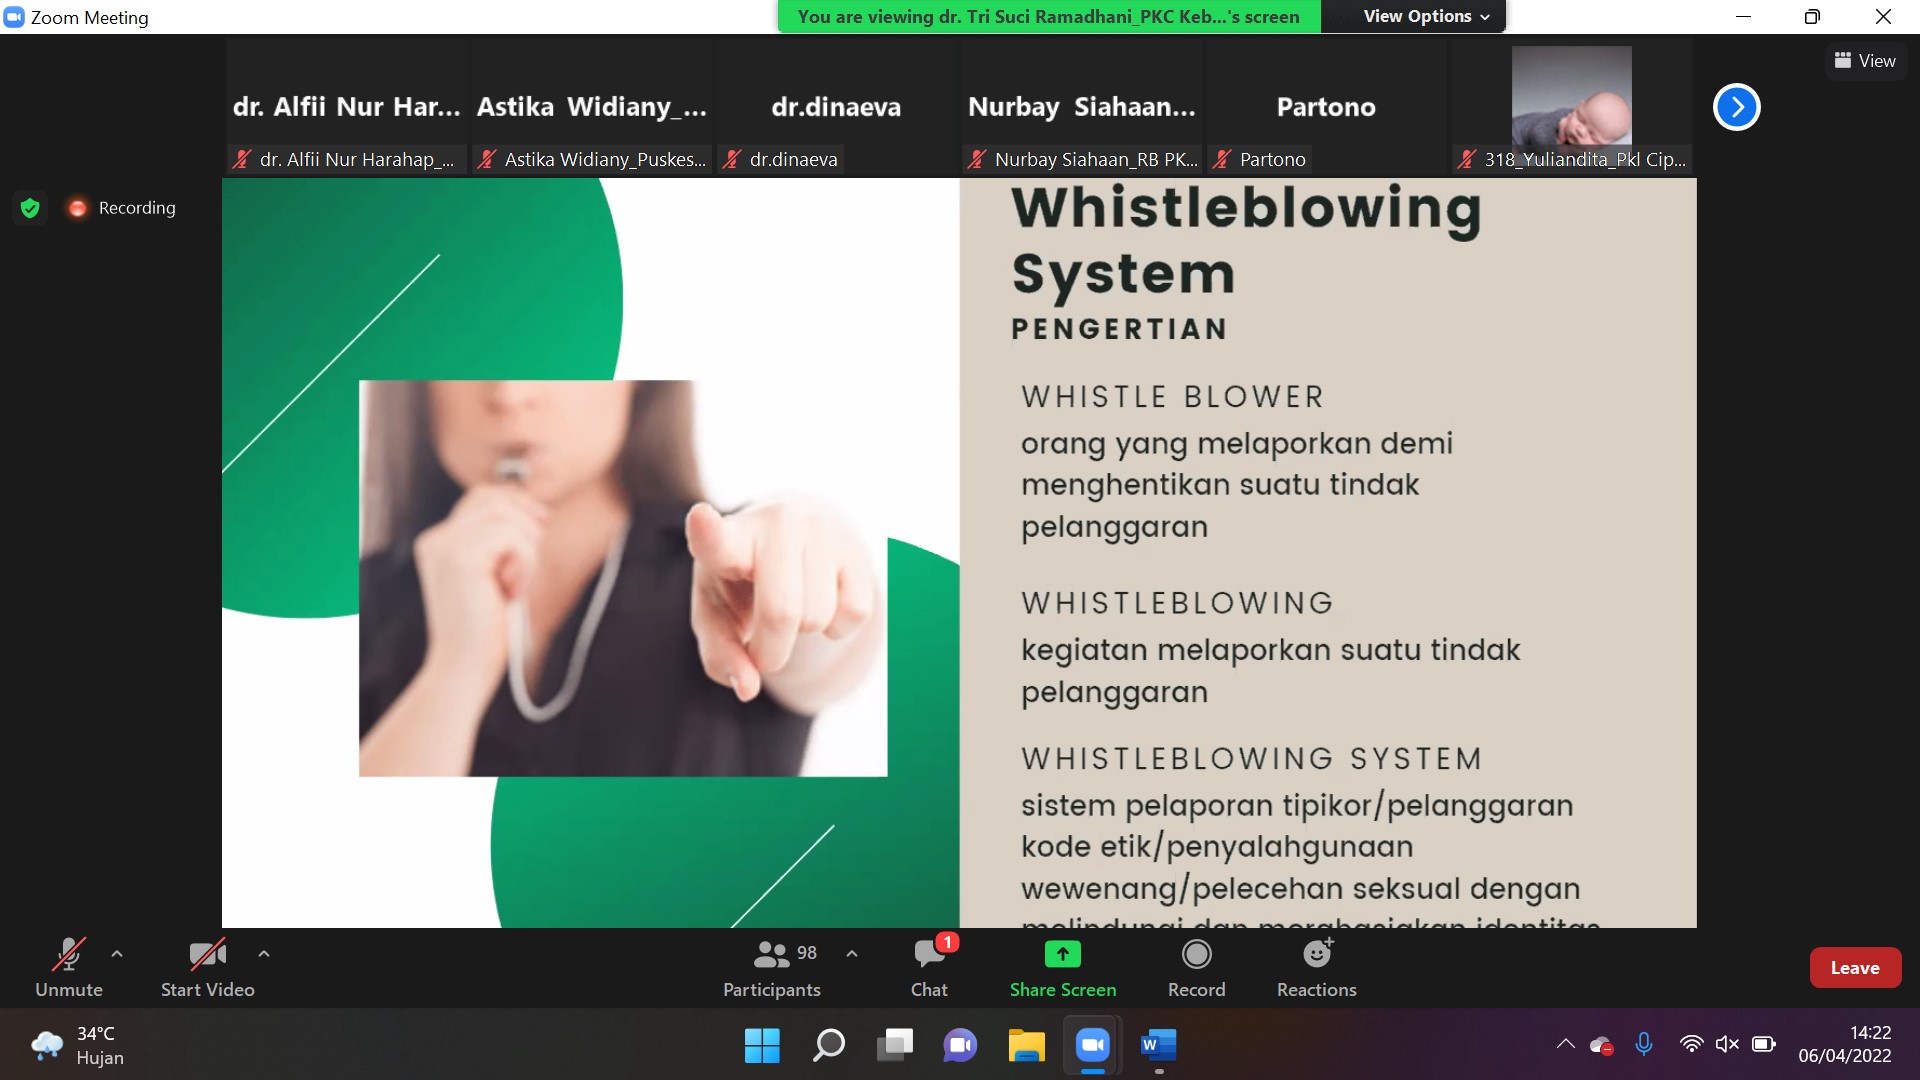
Task: Click the microphone tray icon
Action: pos(1644,1045)
